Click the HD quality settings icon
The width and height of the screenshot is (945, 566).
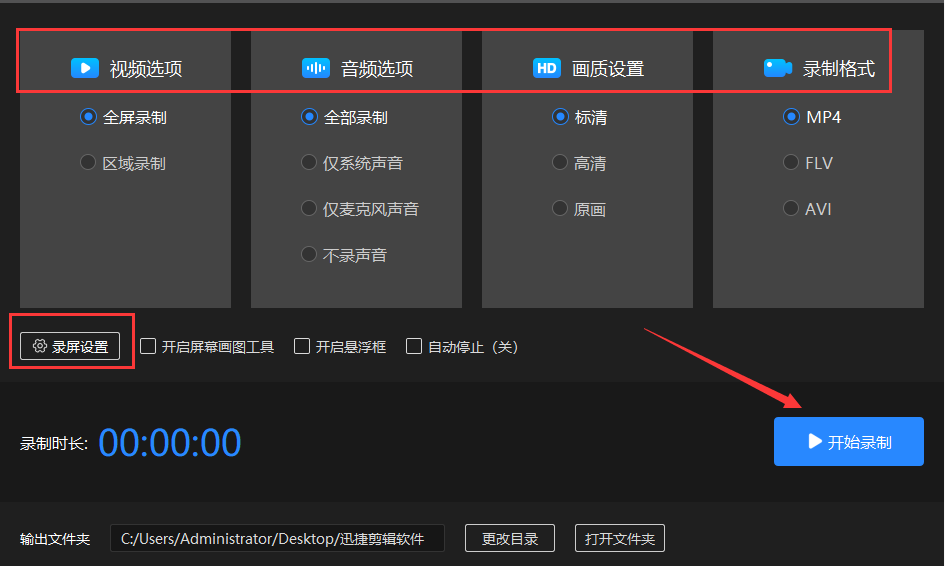point(547,68)
